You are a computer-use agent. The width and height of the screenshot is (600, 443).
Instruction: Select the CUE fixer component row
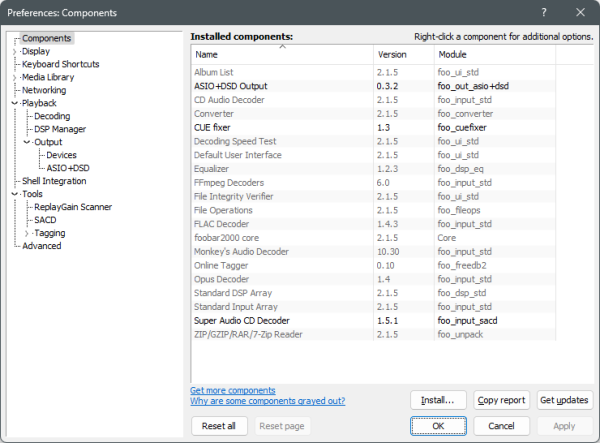(373, 127)
